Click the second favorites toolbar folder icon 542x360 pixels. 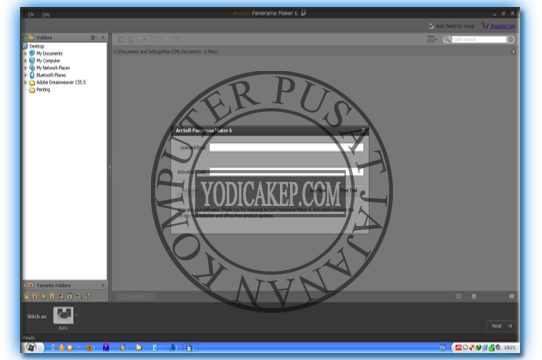35,296
